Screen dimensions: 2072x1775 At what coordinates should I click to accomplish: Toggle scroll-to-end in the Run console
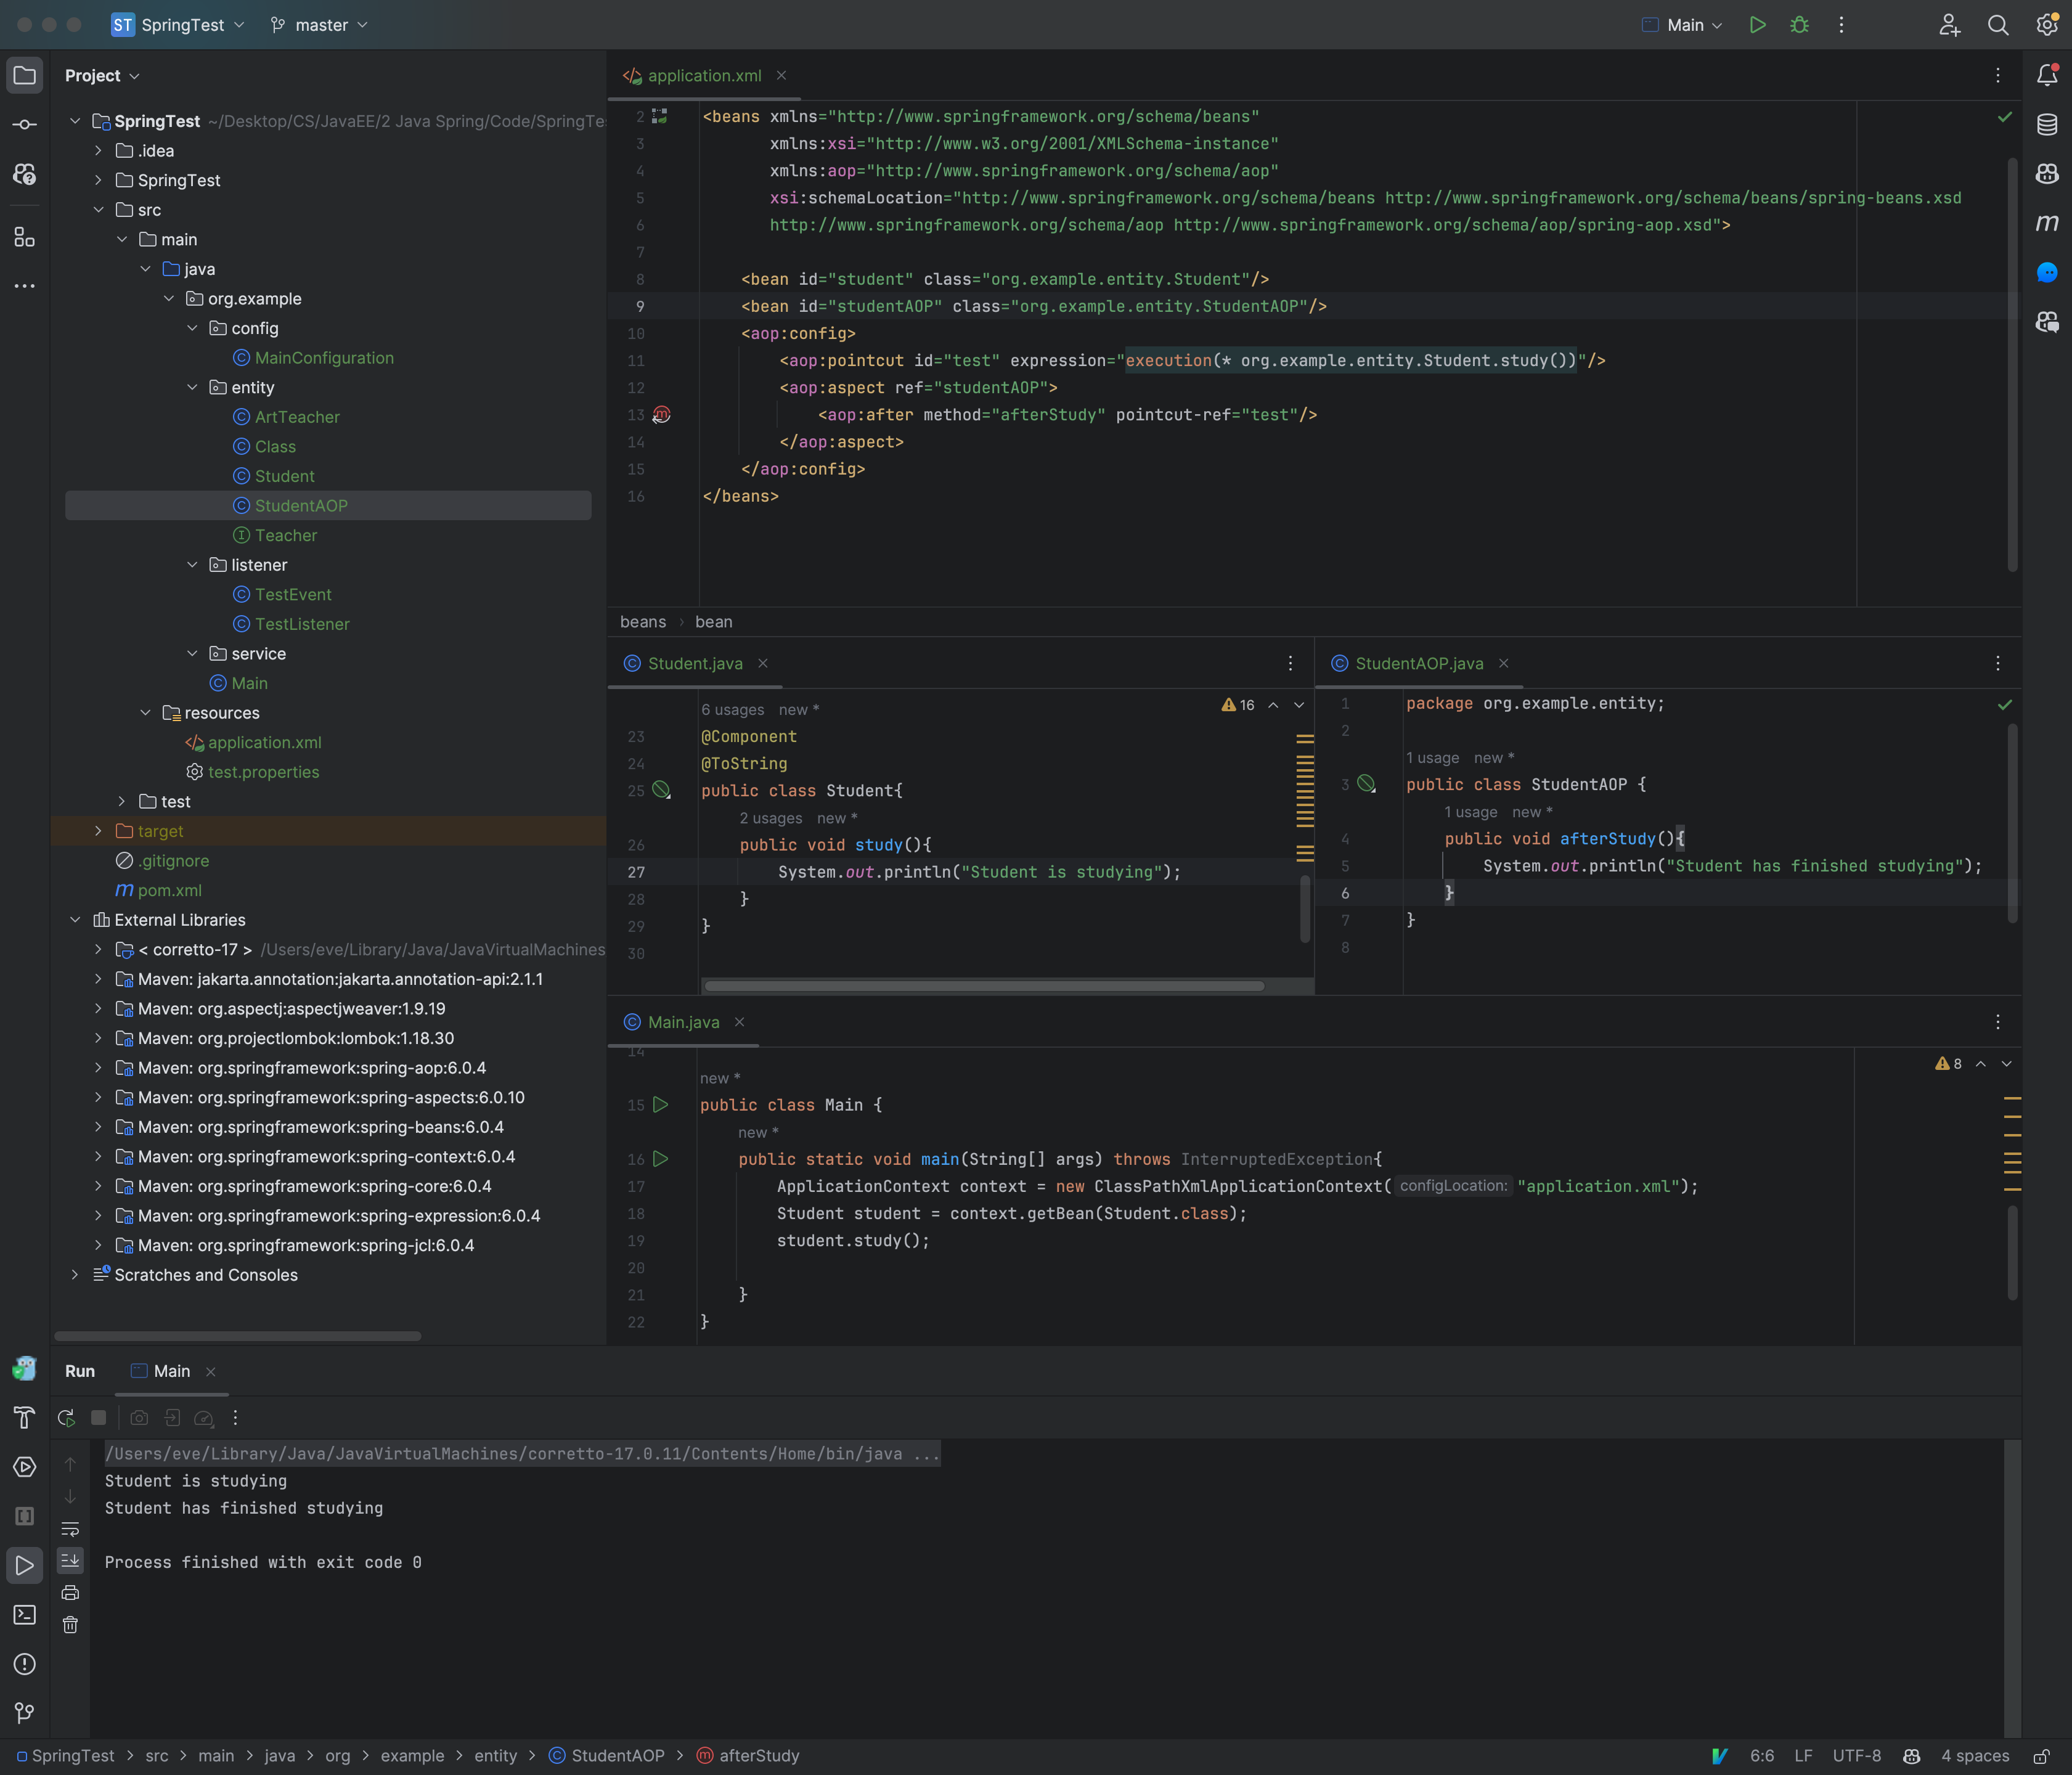point(70,1560)
